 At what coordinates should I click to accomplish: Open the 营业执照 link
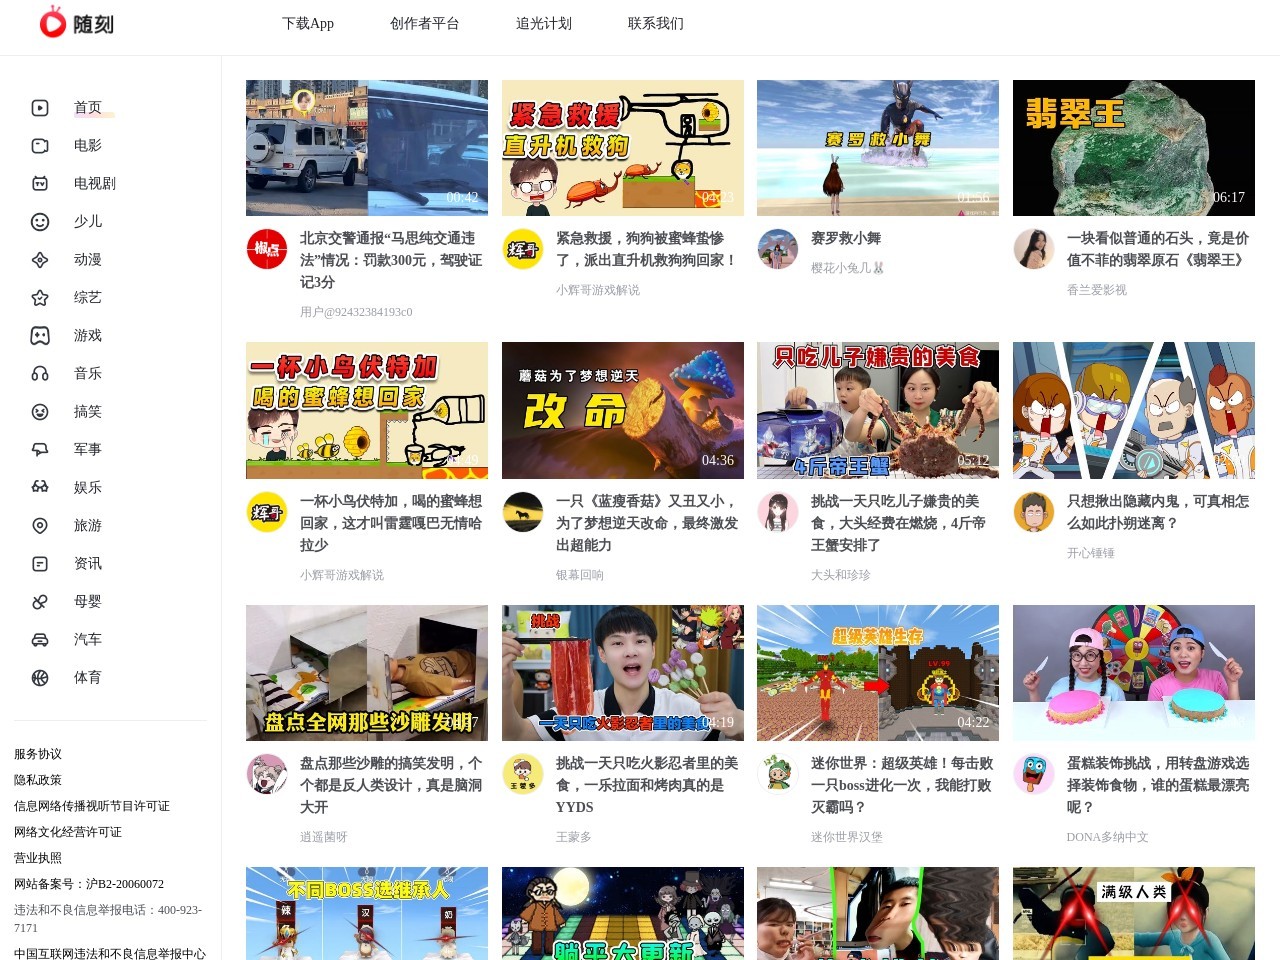point(38,858)
